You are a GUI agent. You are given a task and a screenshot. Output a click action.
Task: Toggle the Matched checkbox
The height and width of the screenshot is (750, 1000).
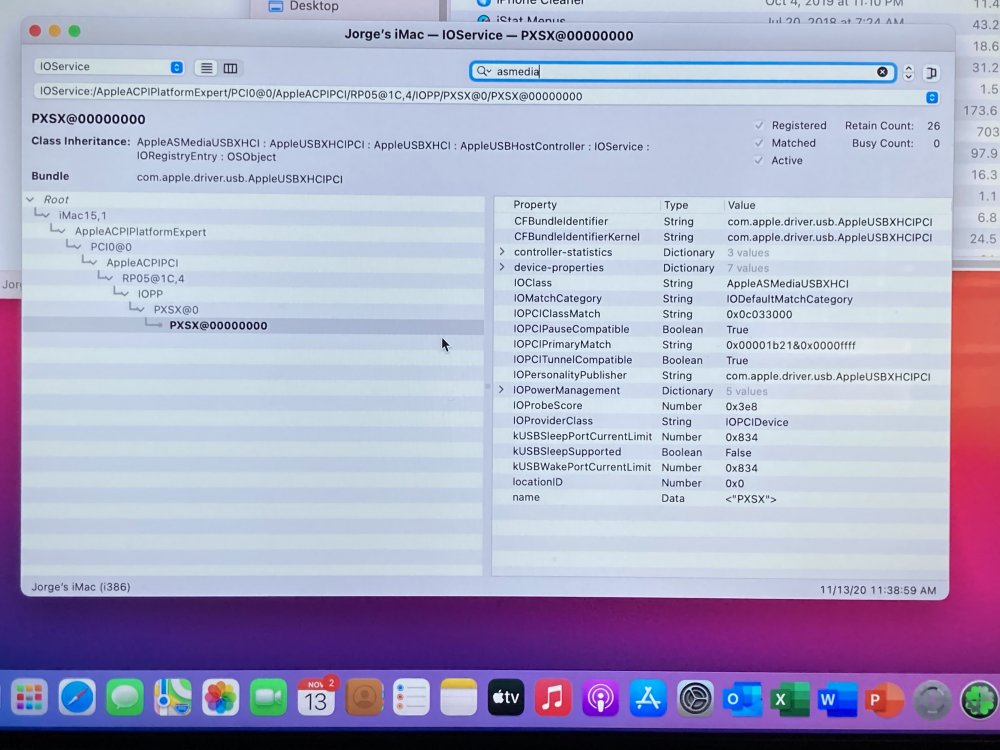coord(759,143)
